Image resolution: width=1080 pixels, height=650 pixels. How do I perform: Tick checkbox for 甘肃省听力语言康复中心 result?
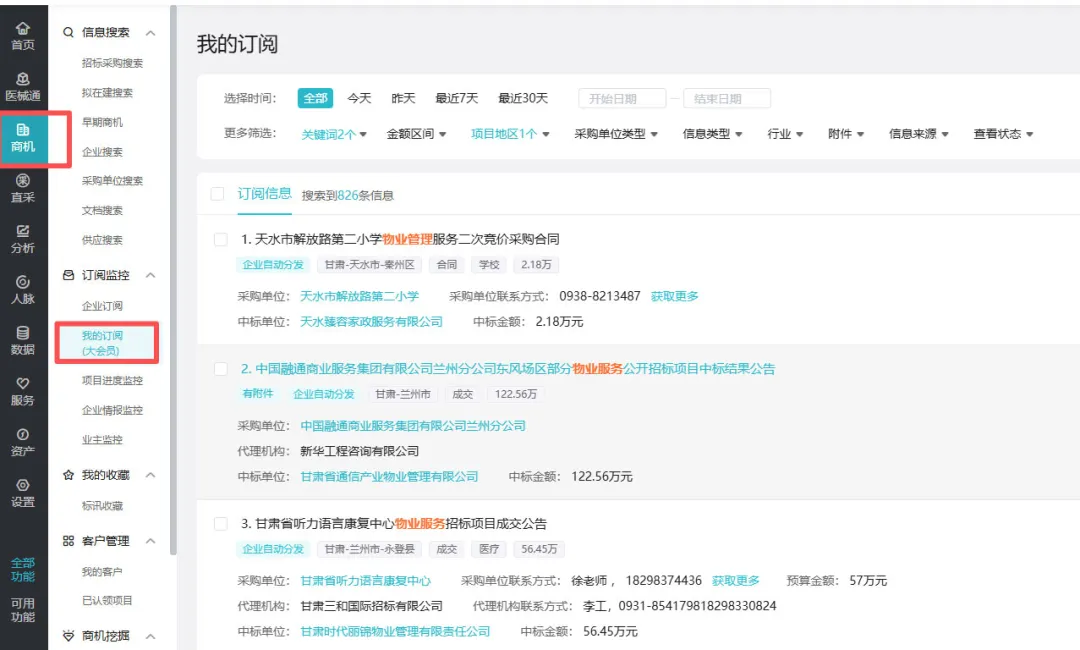click(221, 524)
